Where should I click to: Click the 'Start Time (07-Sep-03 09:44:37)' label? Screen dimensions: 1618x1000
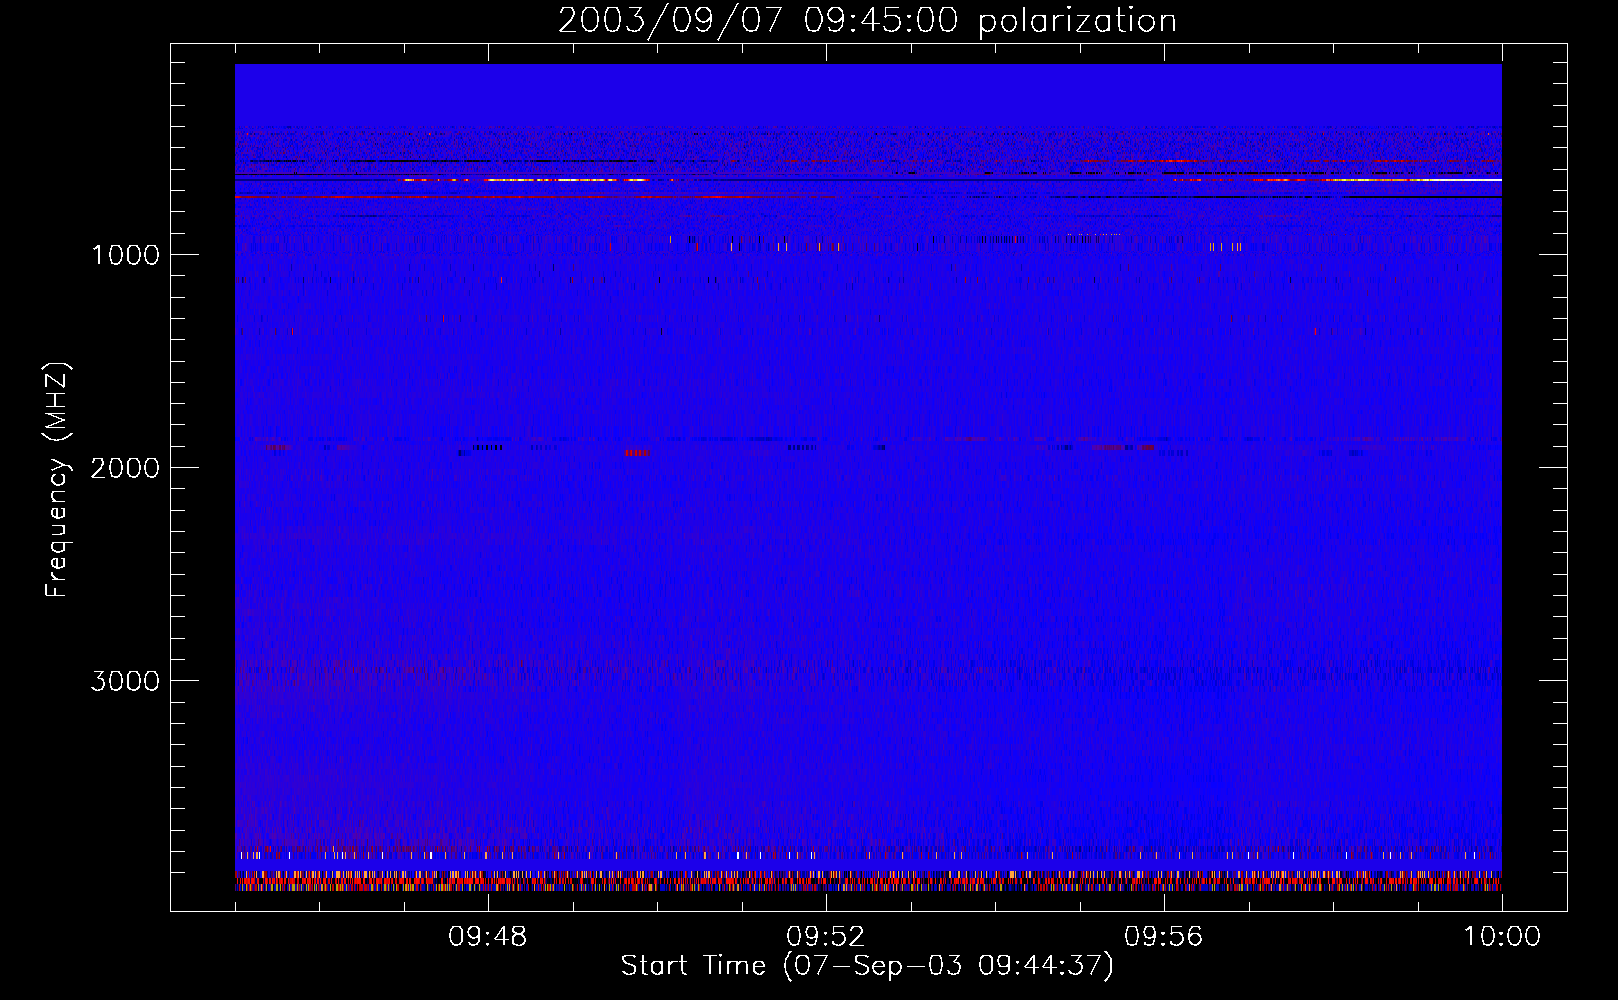coord(867,966)
